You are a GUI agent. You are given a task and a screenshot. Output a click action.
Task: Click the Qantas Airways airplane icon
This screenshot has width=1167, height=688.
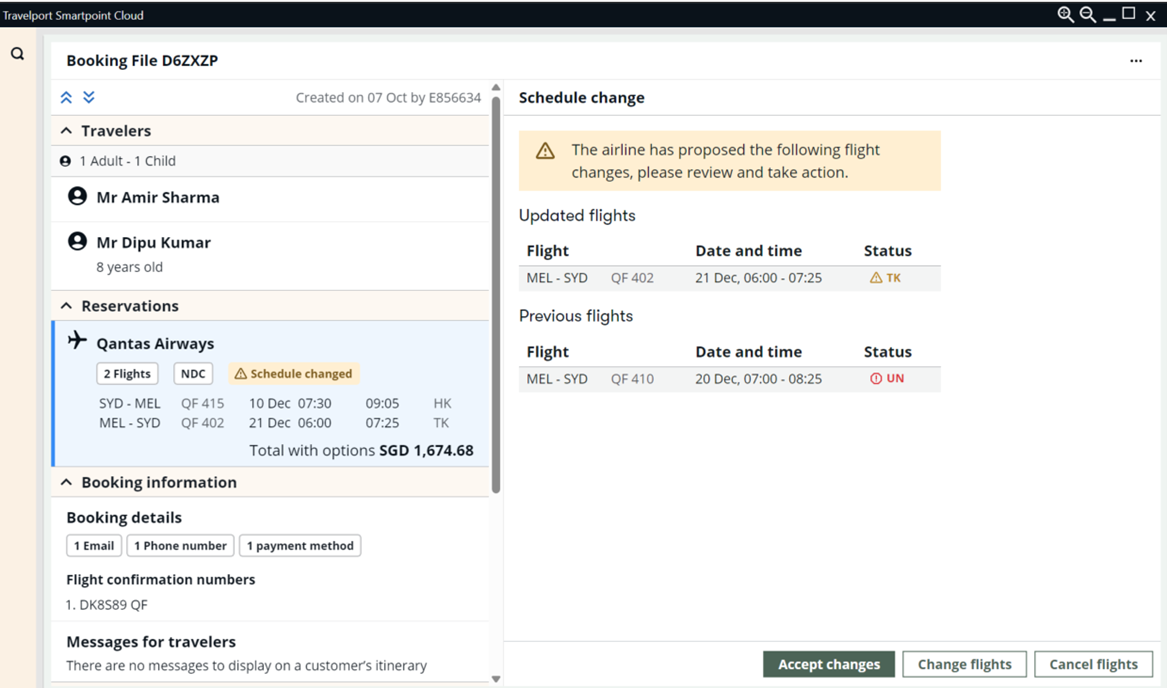77,342
